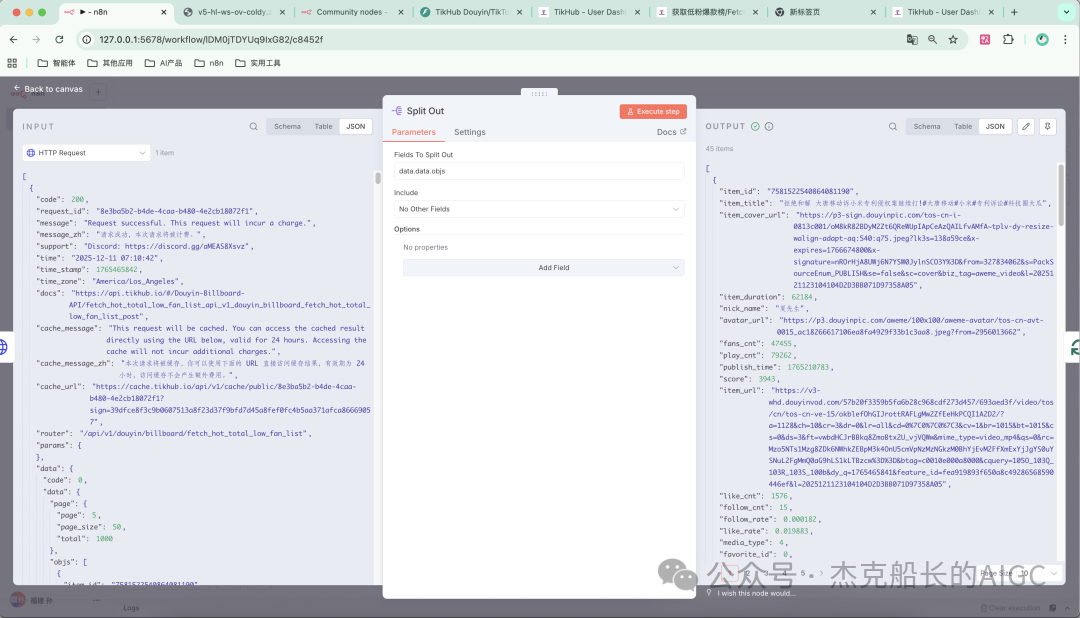Click the output info icon
This screenshot has width=1080, height=618.
pos(769,127)
